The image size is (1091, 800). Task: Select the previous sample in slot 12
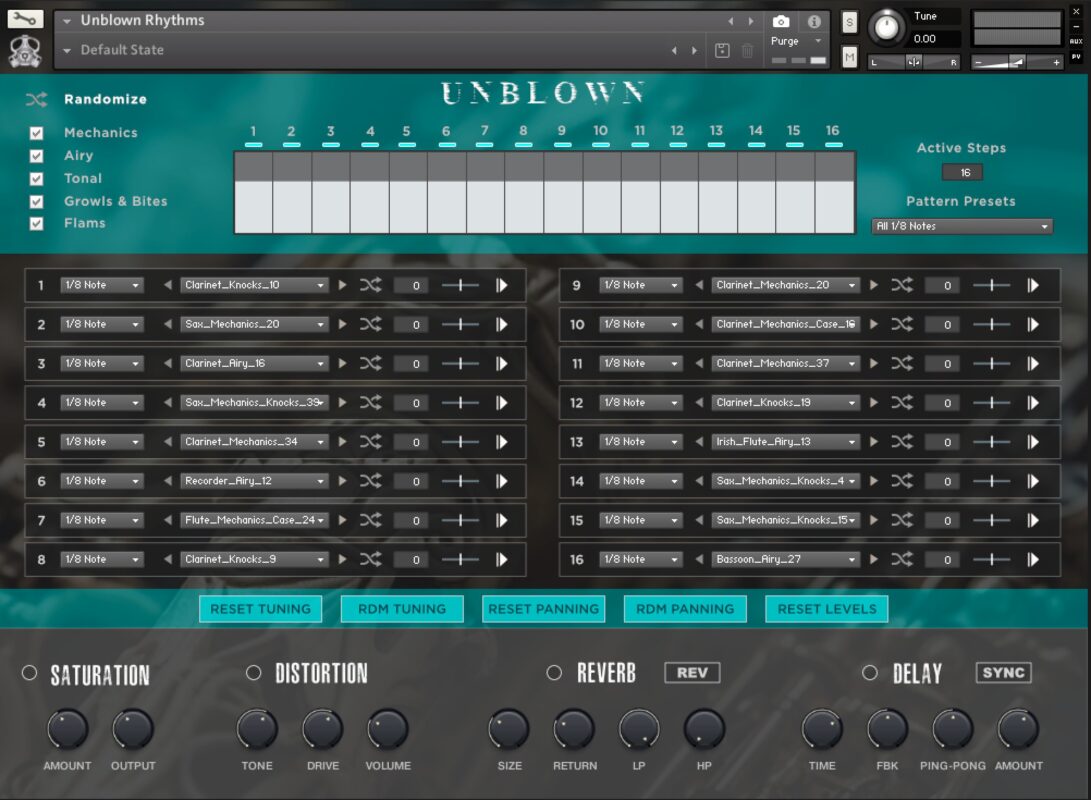click(699, 403)
